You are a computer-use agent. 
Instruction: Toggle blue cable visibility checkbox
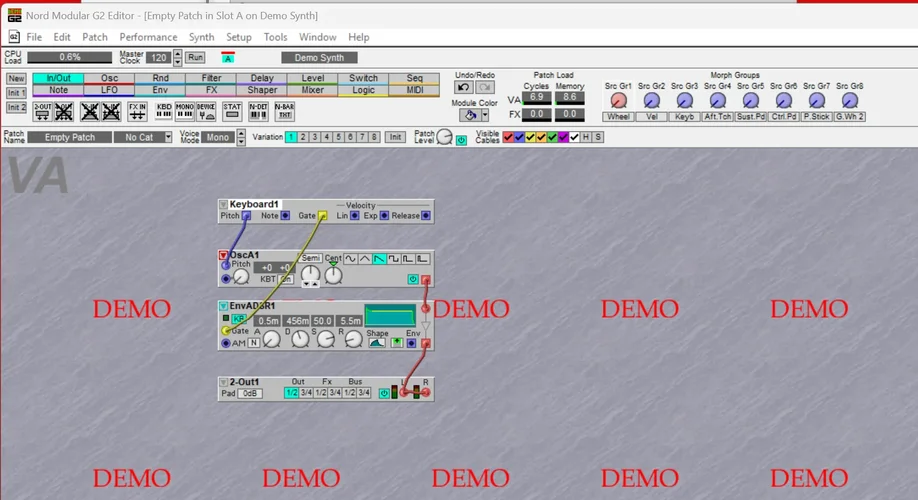519,137
